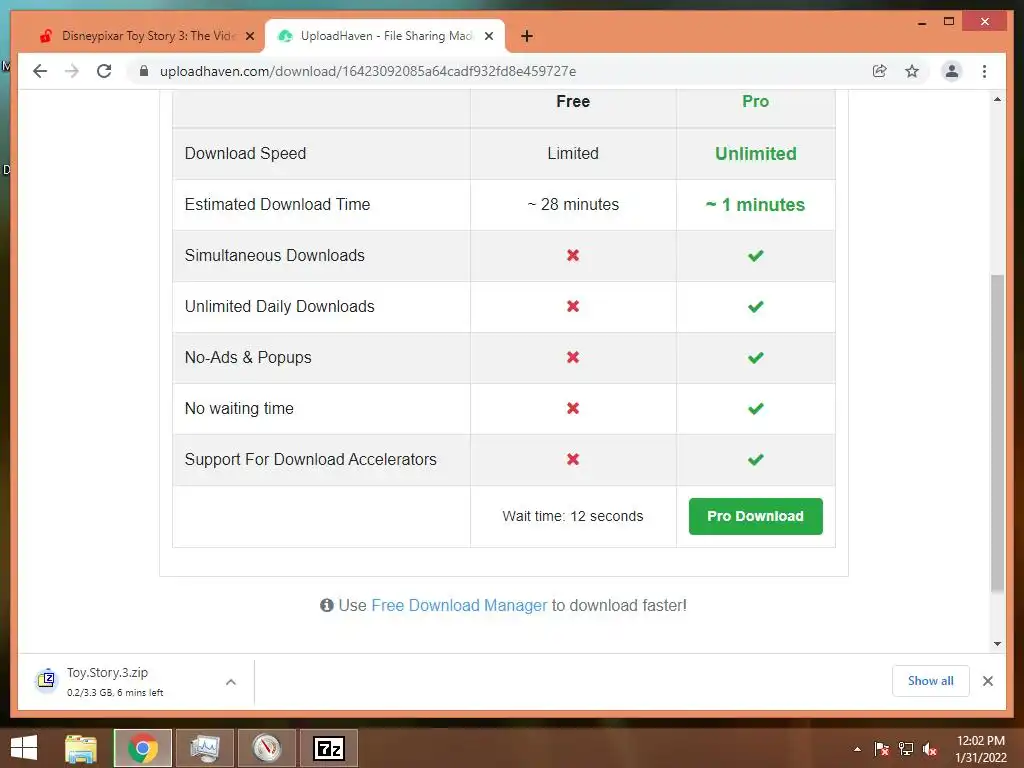This screenshot has height=768, width=1024.
Task: Click the Wait time: 12 seconds text
Action: coord(573,516)
